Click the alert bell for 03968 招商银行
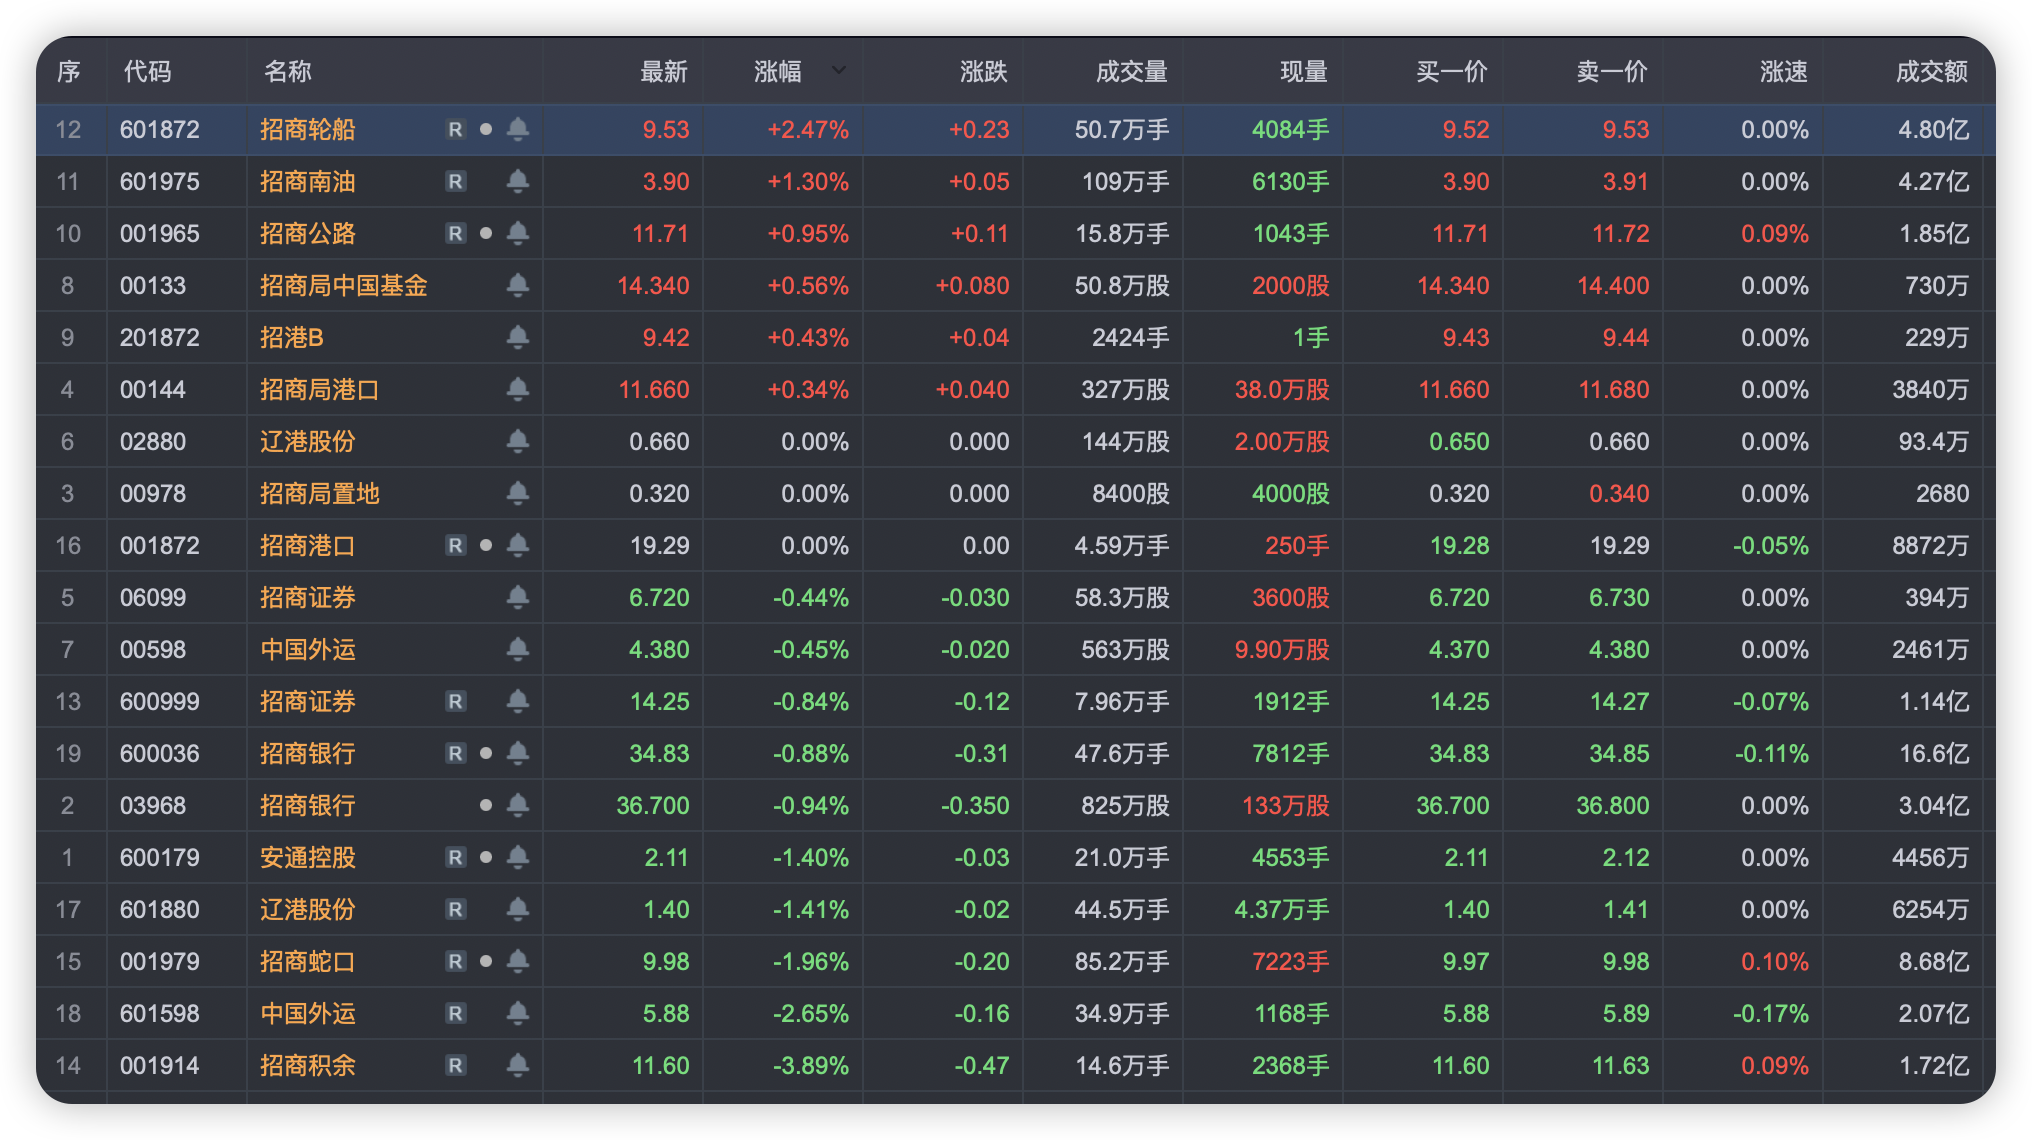The height and width of the screenshot is (1140, 2032). tap(518, 805)
